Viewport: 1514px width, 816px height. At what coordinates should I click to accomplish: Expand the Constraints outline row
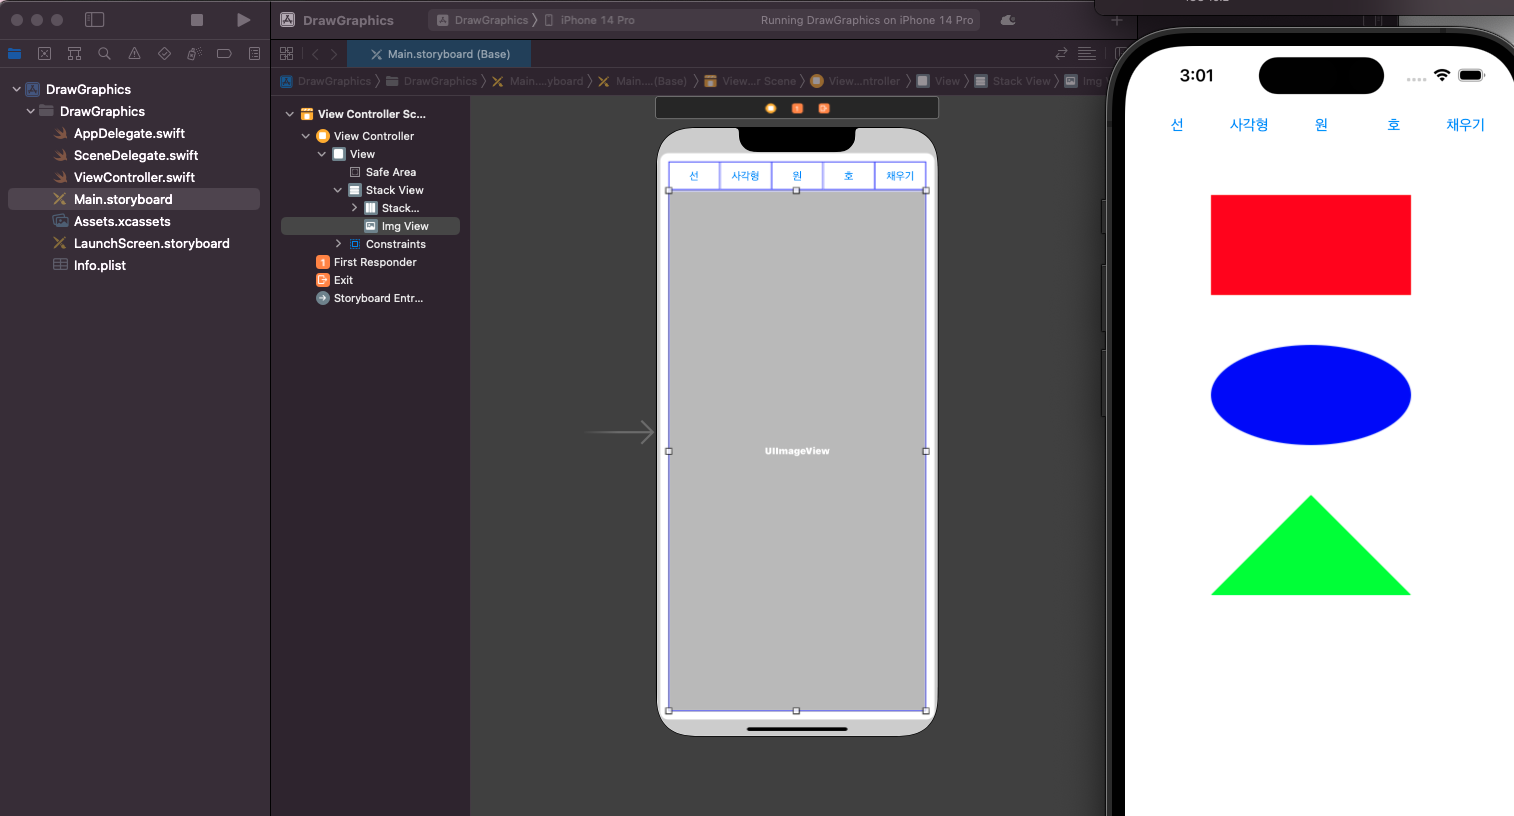click(338, 244)
